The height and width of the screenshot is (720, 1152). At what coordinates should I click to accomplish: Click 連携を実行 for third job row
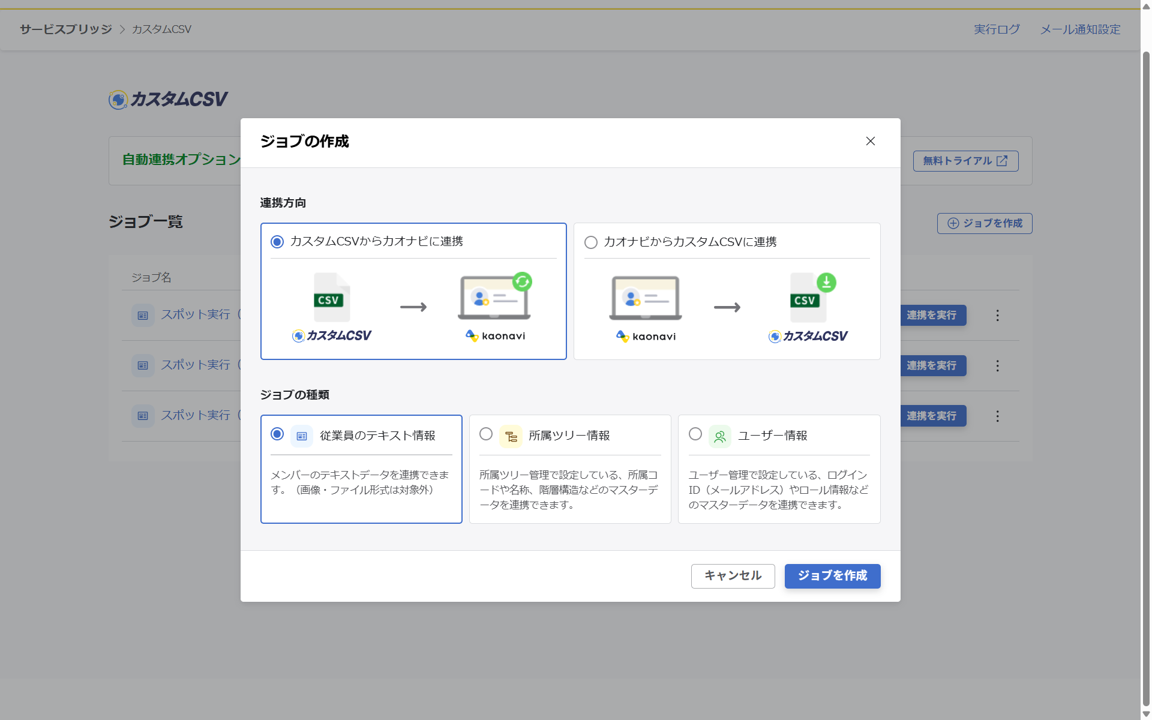(x=933, y=416)
